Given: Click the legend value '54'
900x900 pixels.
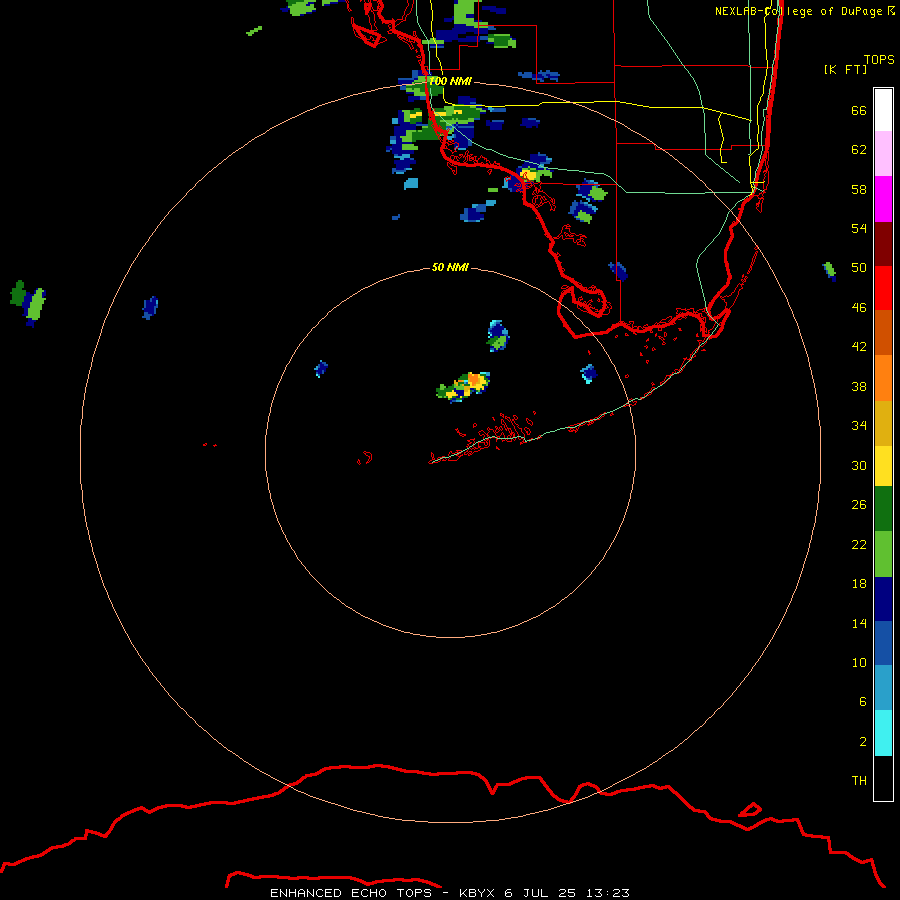Looking at the screenshot, I should (859, 228).
